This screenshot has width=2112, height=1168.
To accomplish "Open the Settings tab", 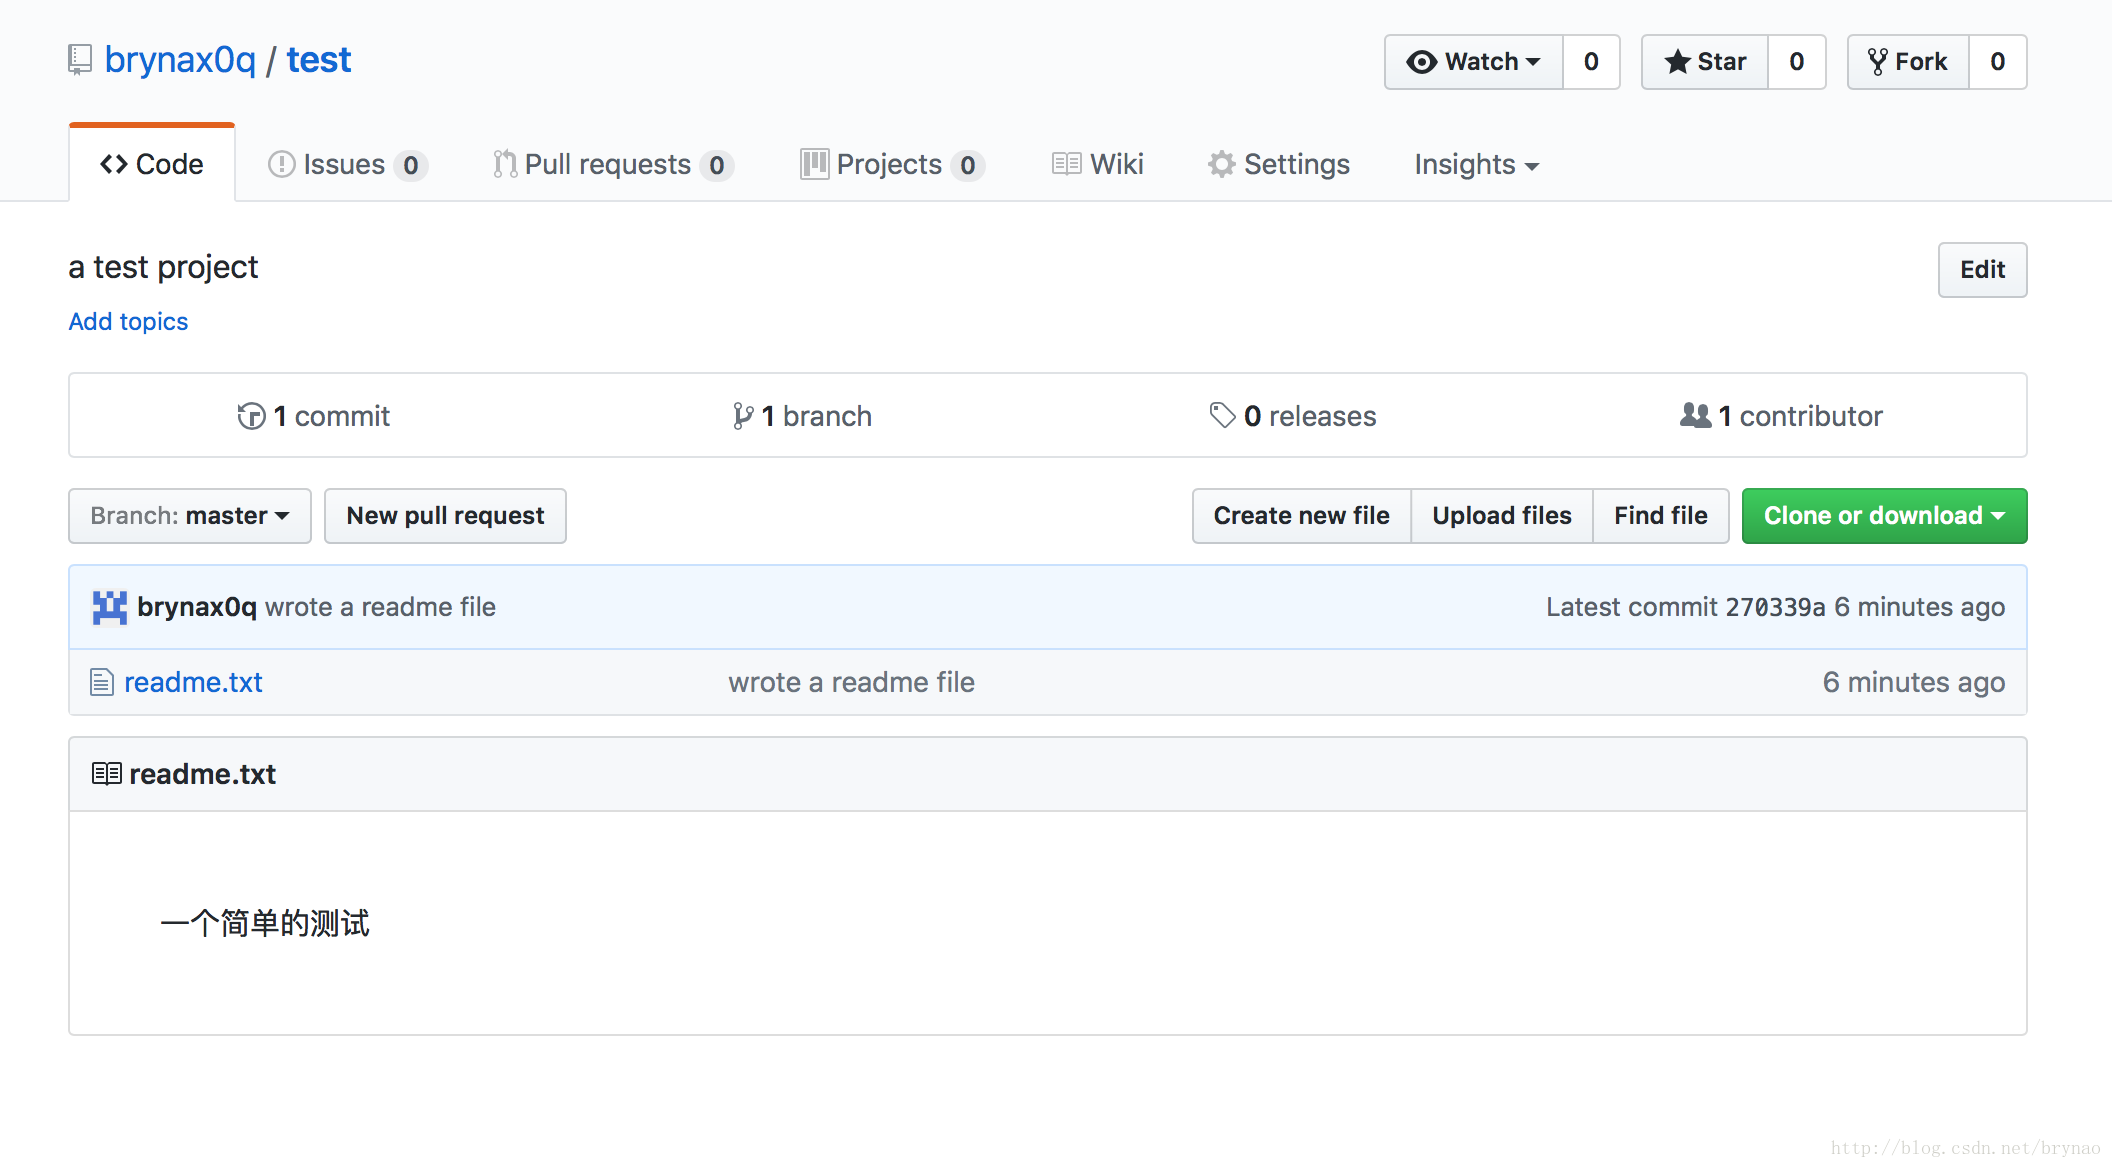I will coord(1279,164).
